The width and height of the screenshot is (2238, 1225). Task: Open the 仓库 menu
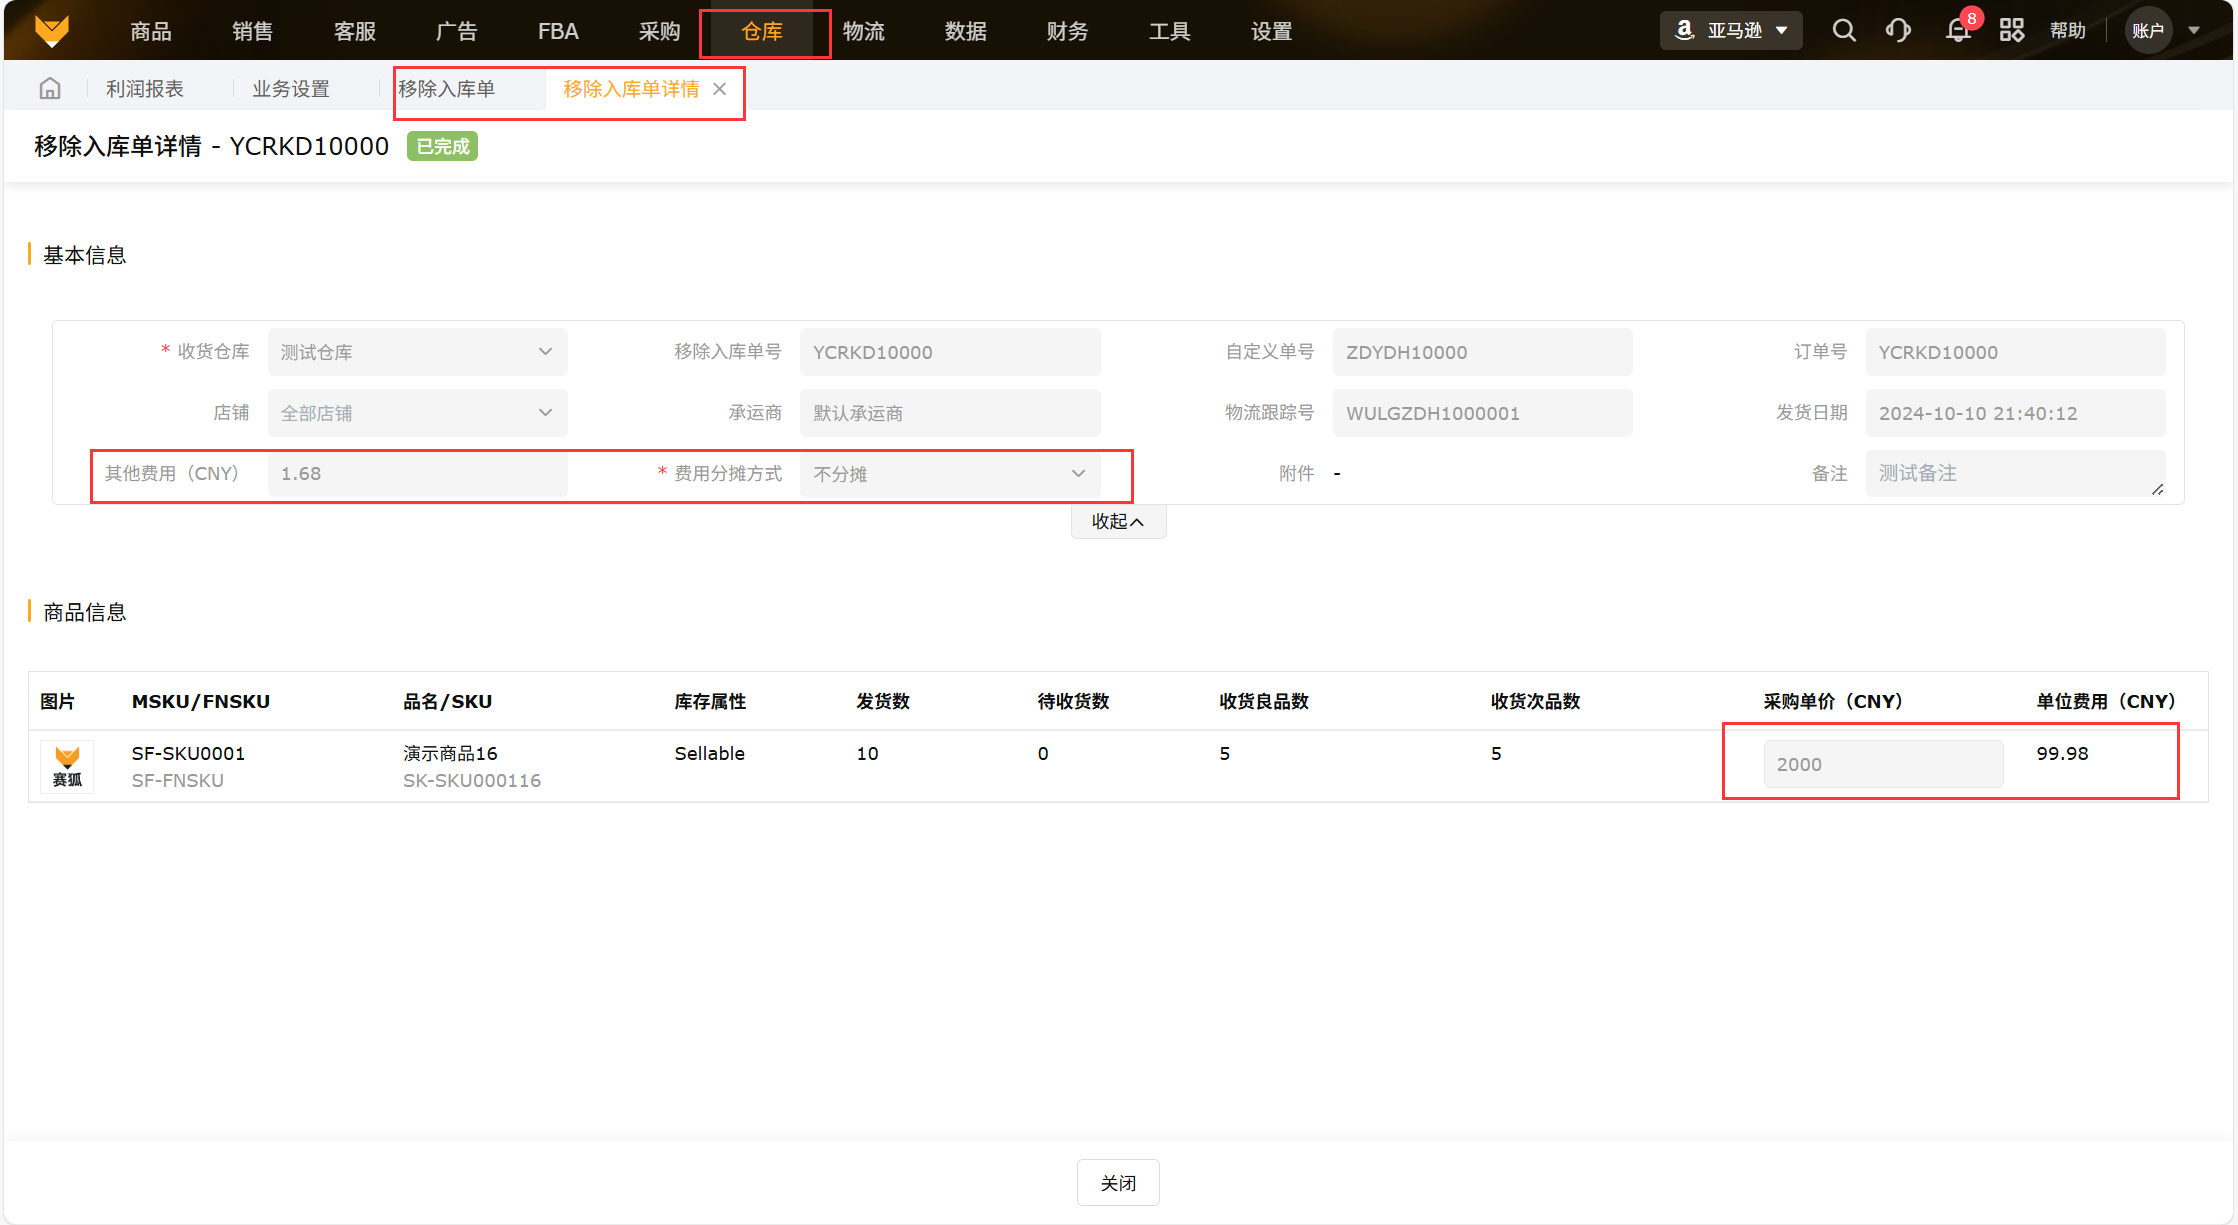point(762,32)
